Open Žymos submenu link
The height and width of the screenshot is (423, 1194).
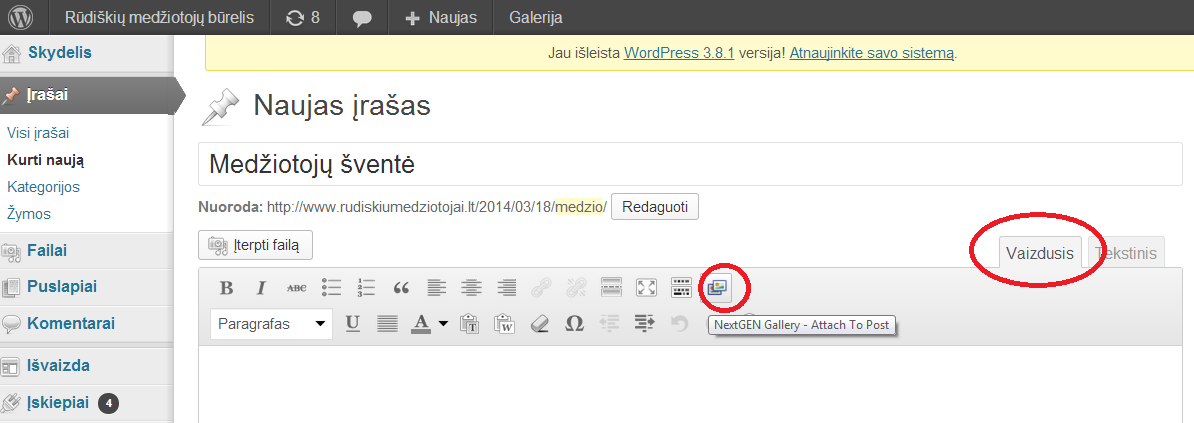29,214
